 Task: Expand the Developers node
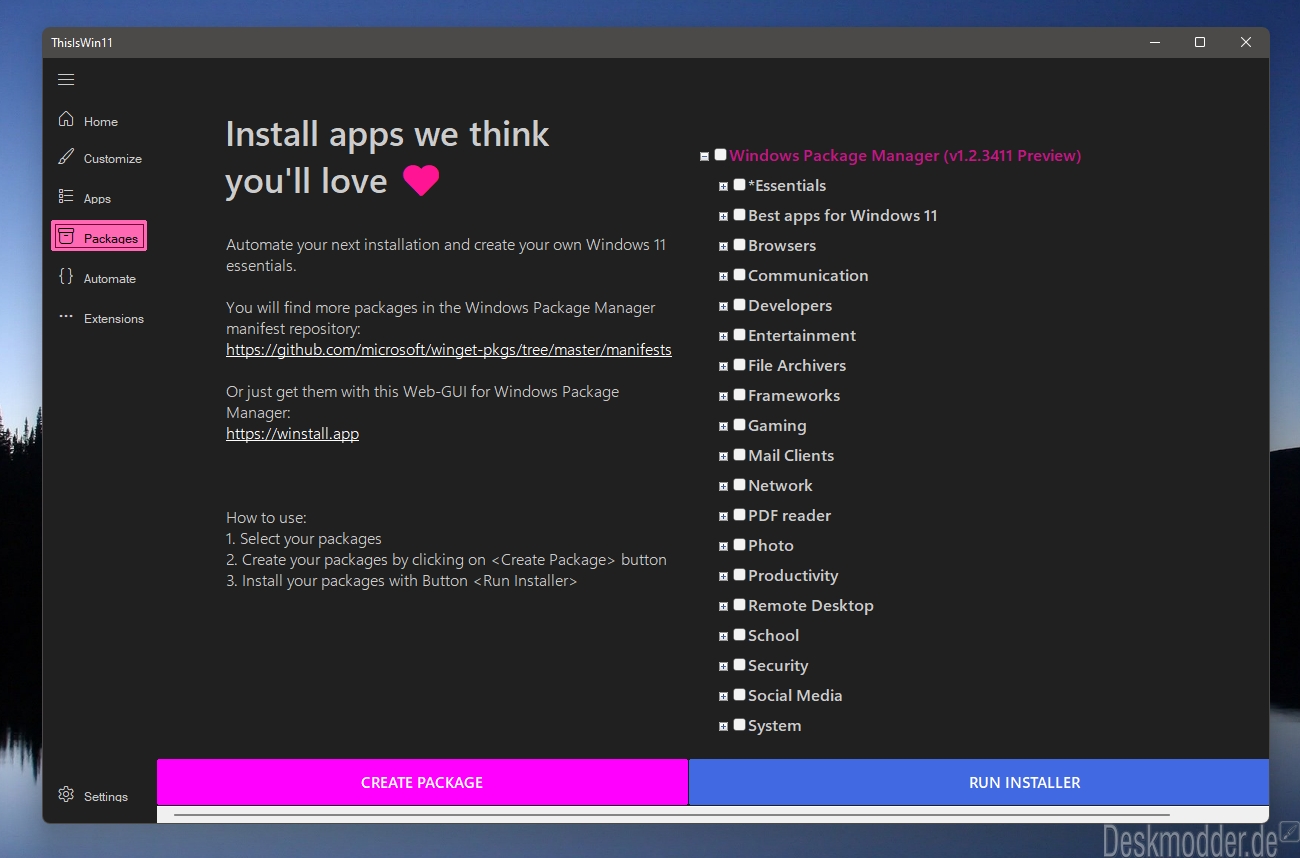(723, 306)
